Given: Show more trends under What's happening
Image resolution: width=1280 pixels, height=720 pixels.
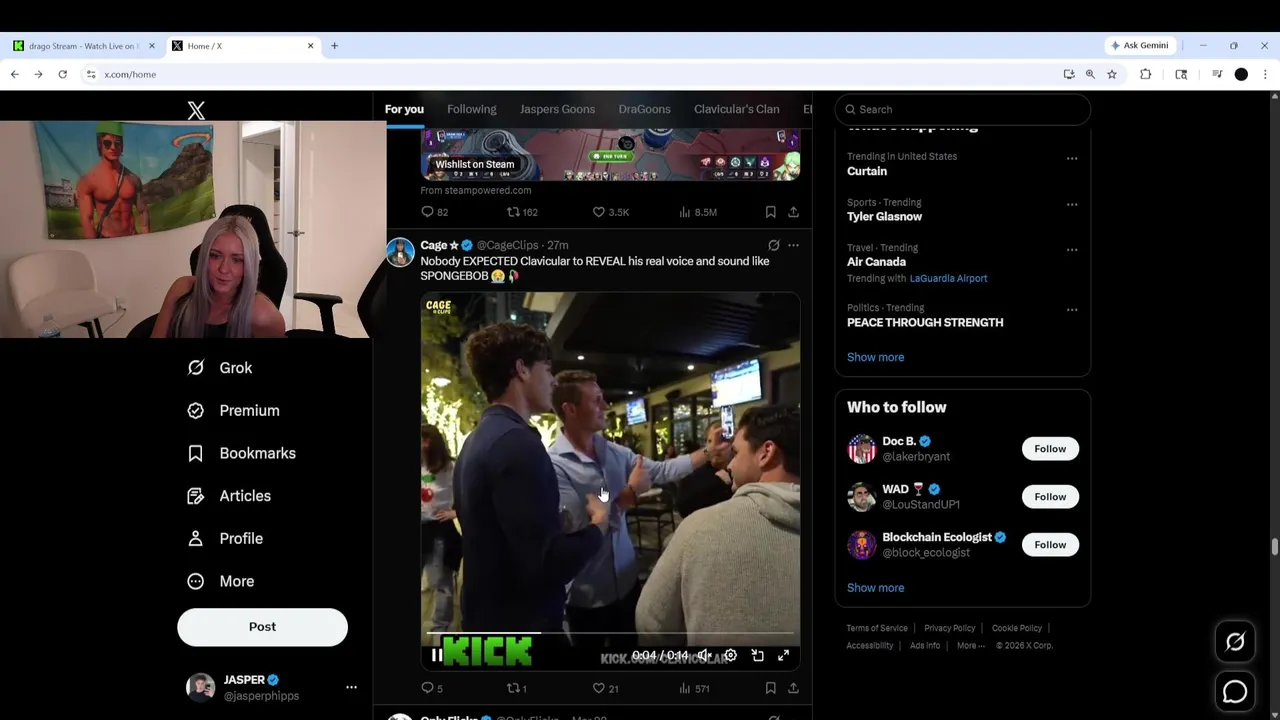Looking at the screenshot, I should point(875,357).
